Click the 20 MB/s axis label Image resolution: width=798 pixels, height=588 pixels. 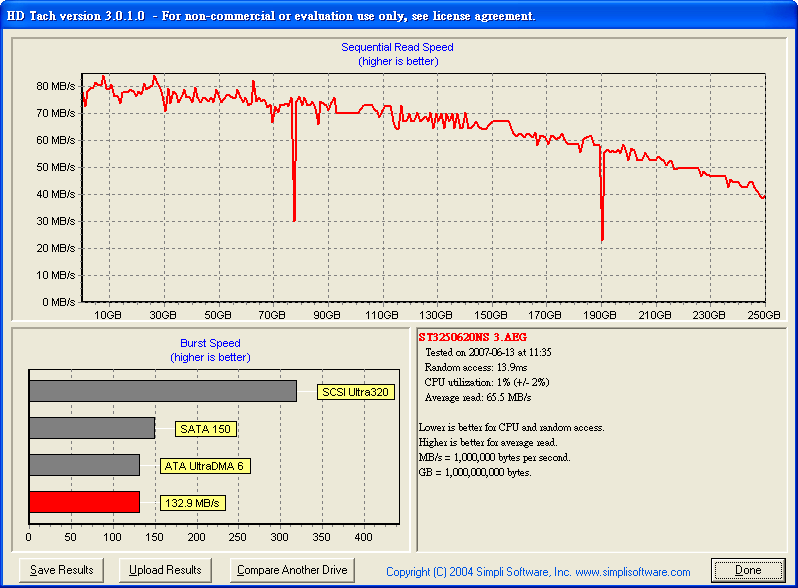tap(55, 248)
